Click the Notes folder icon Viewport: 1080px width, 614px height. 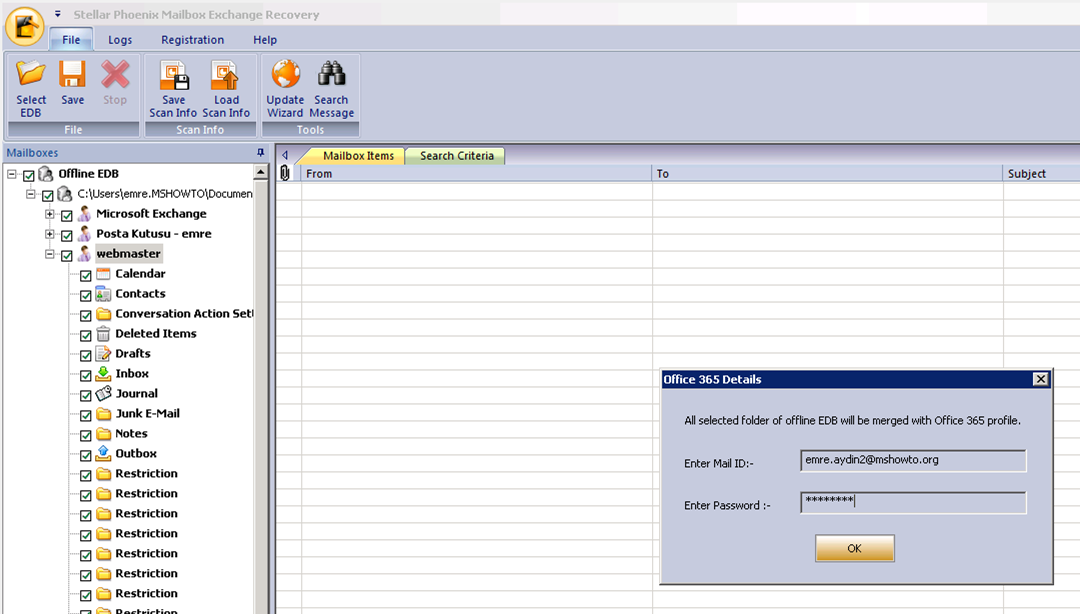tap(103, 433)
